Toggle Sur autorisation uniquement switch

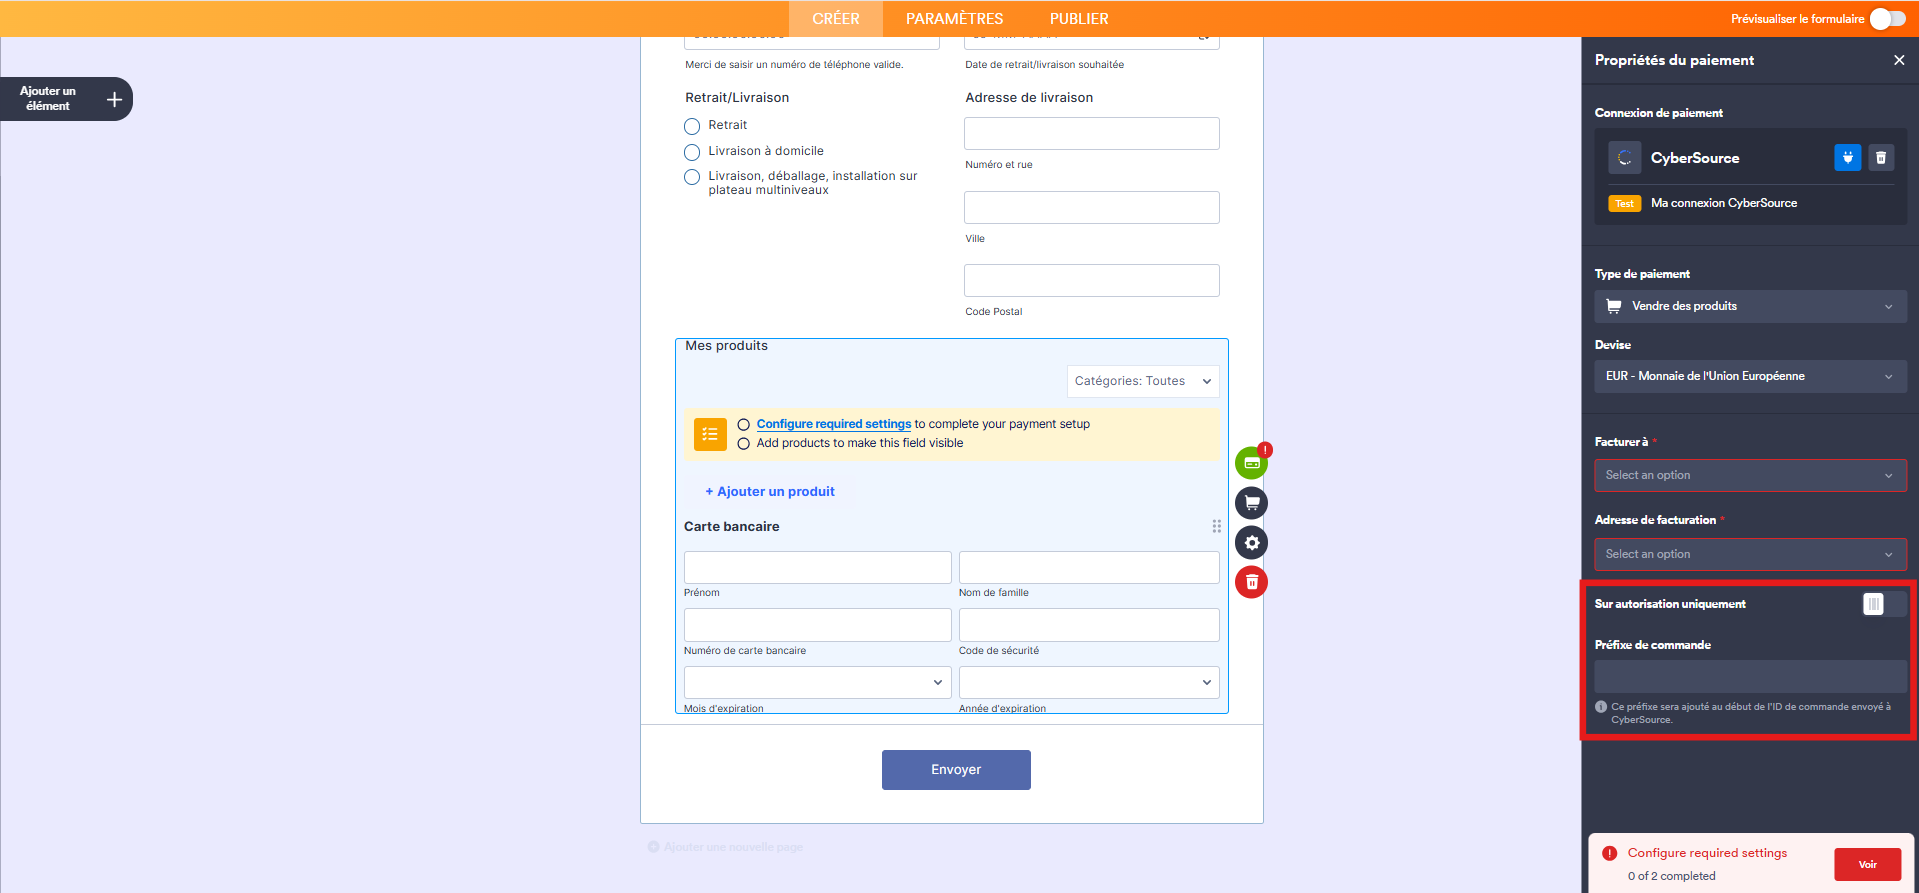coord(1884,604)
